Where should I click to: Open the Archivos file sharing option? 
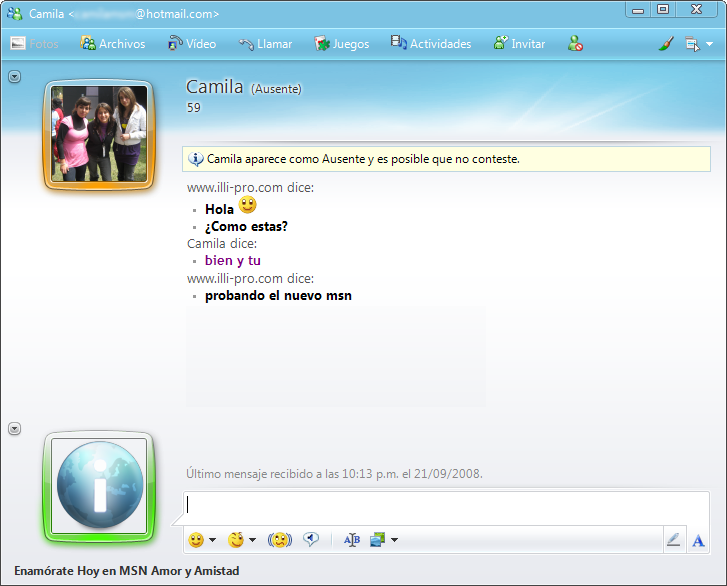[x=112, y=44]
